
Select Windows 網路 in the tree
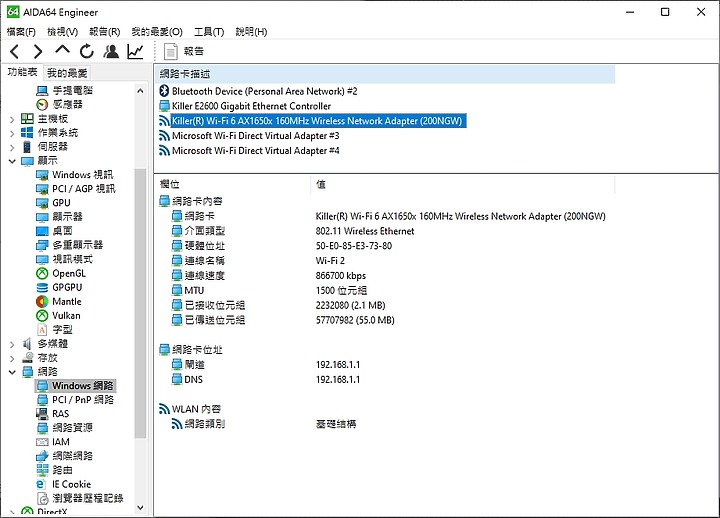click(83, 386)
